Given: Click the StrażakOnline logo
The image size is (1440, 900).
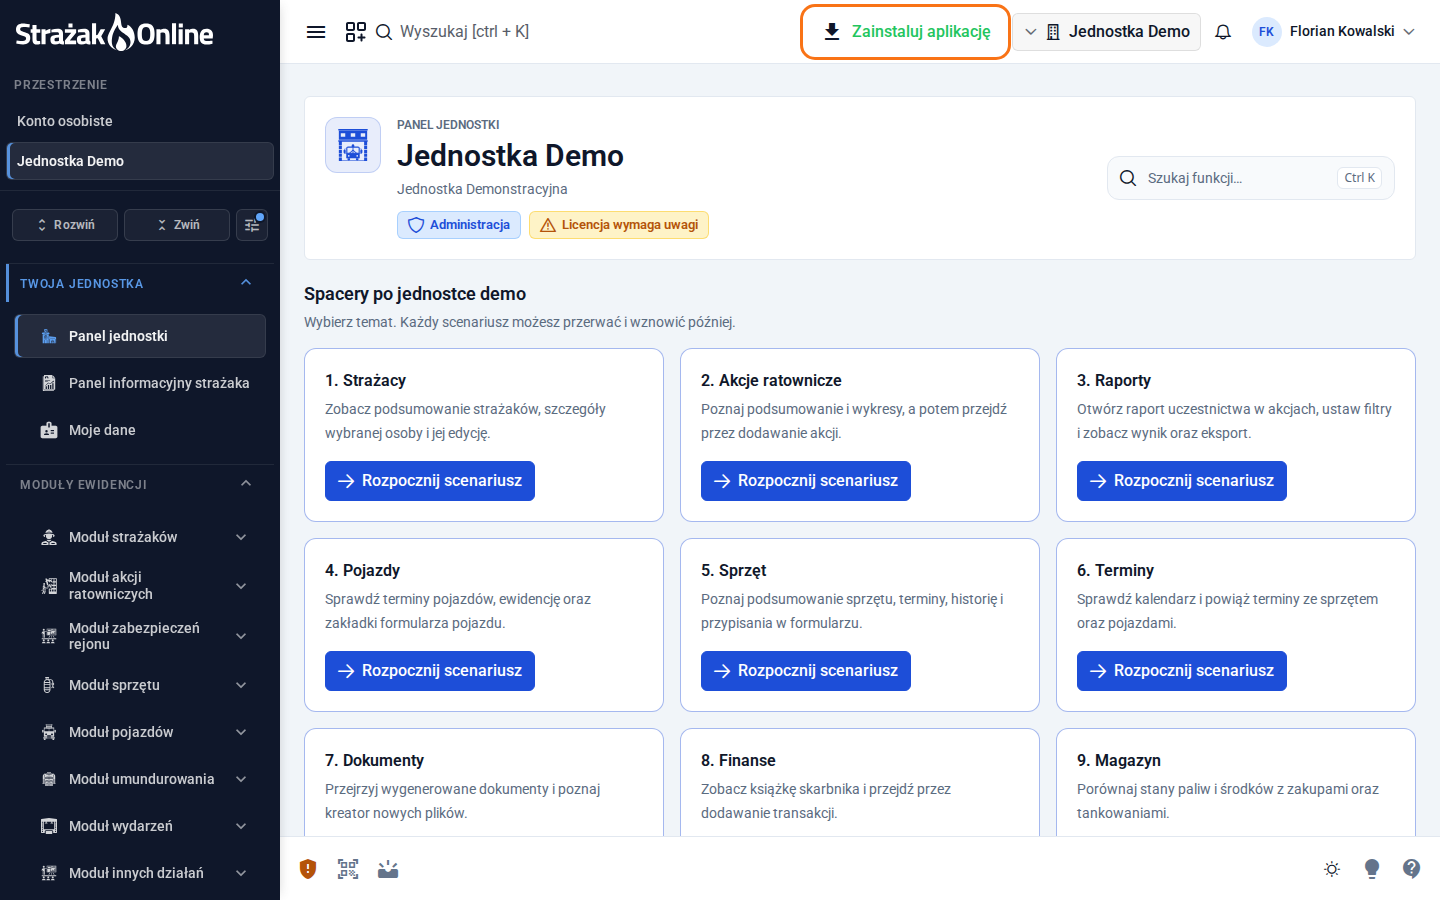Looking at the screenshot, I should tap(114, 33).
